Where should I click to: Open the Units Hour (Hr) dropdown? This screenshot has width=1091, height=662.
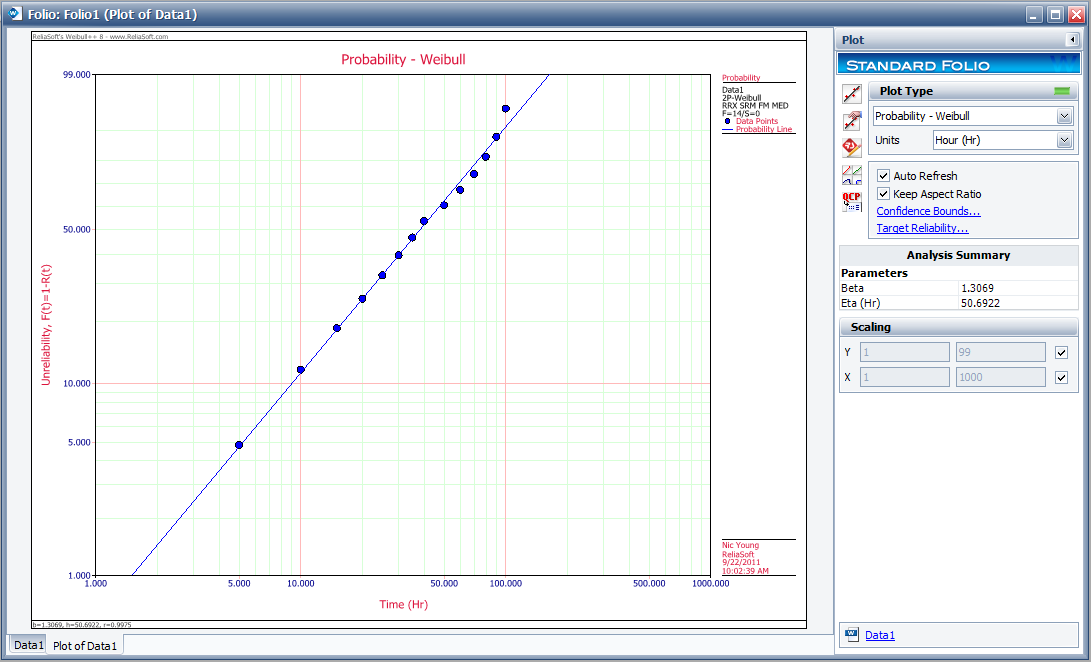[1064, 141]
